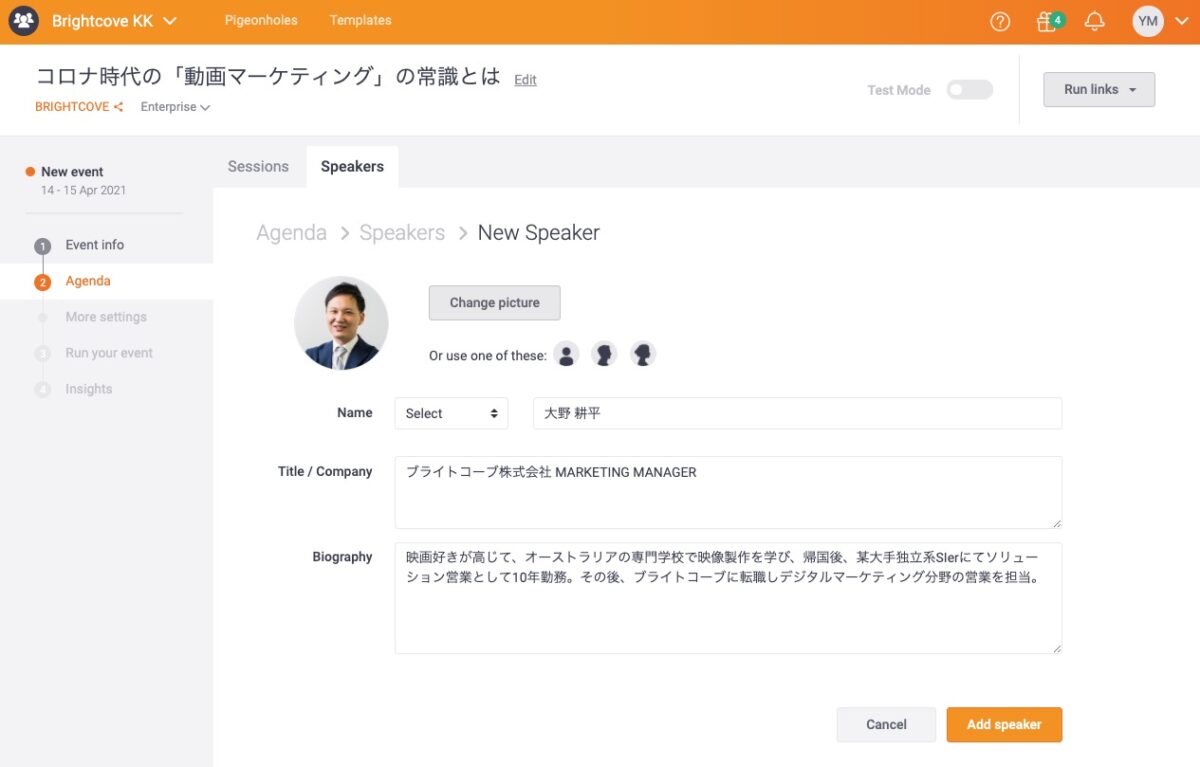The width and height of the screenshot is (1200, 767).
Task: Expand the Enterprise plan dropdown
Action: point(175,107)
